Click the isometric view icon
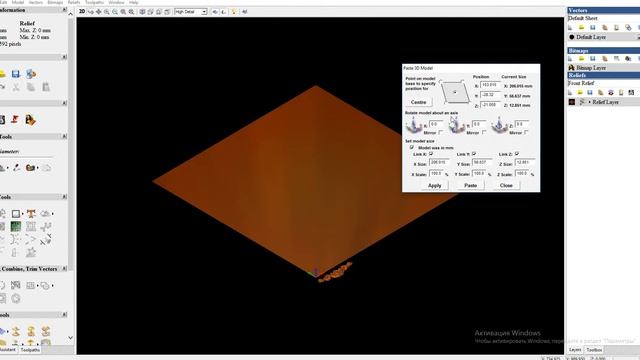The image size is (640, 360). (x=142, y=12)
